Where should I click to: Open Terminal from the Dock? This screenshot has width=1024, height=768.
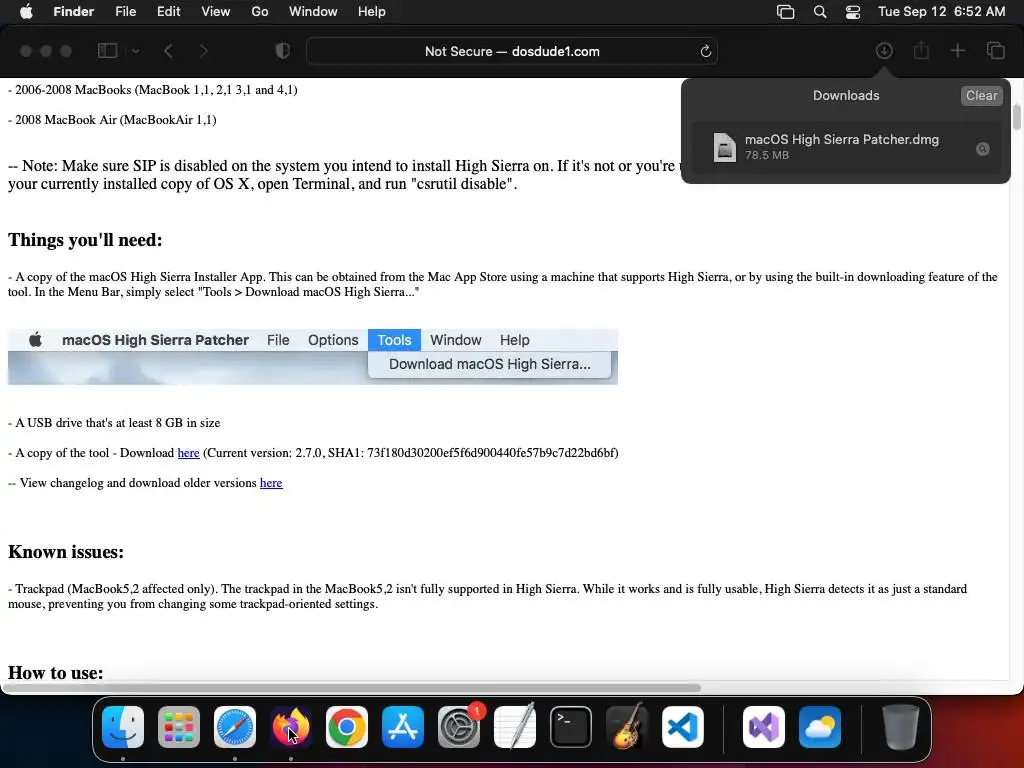(x=571, y=727)
